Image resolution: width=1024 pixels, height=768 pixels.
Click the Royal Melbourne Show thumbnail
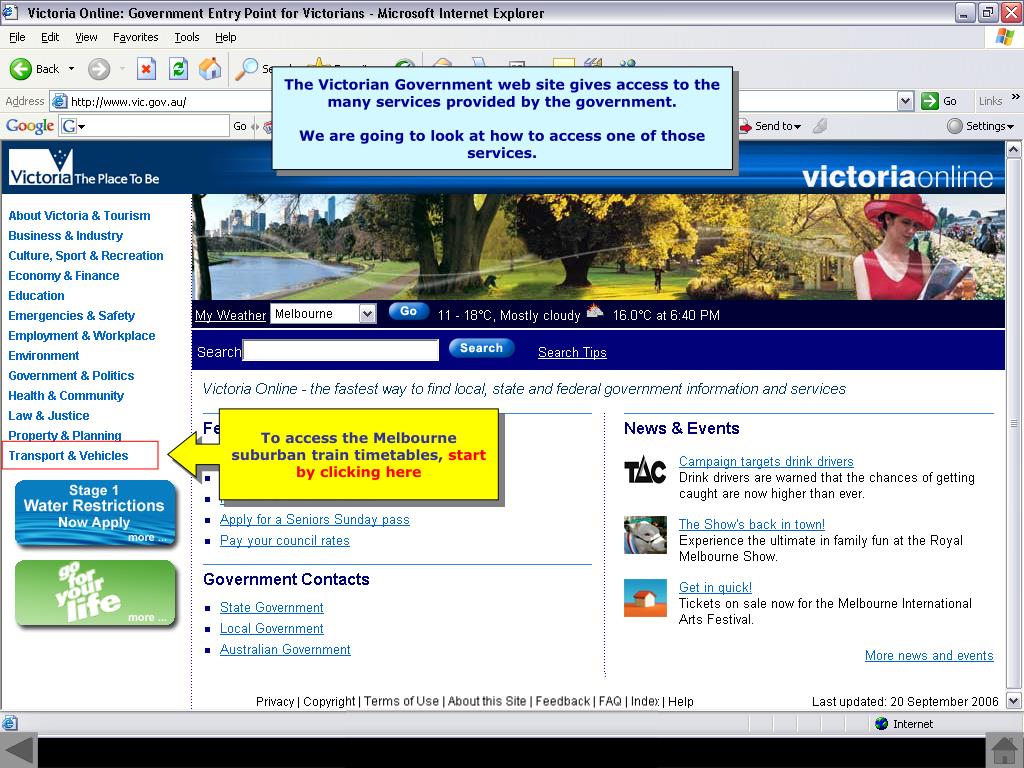click(x=645, y=535)
